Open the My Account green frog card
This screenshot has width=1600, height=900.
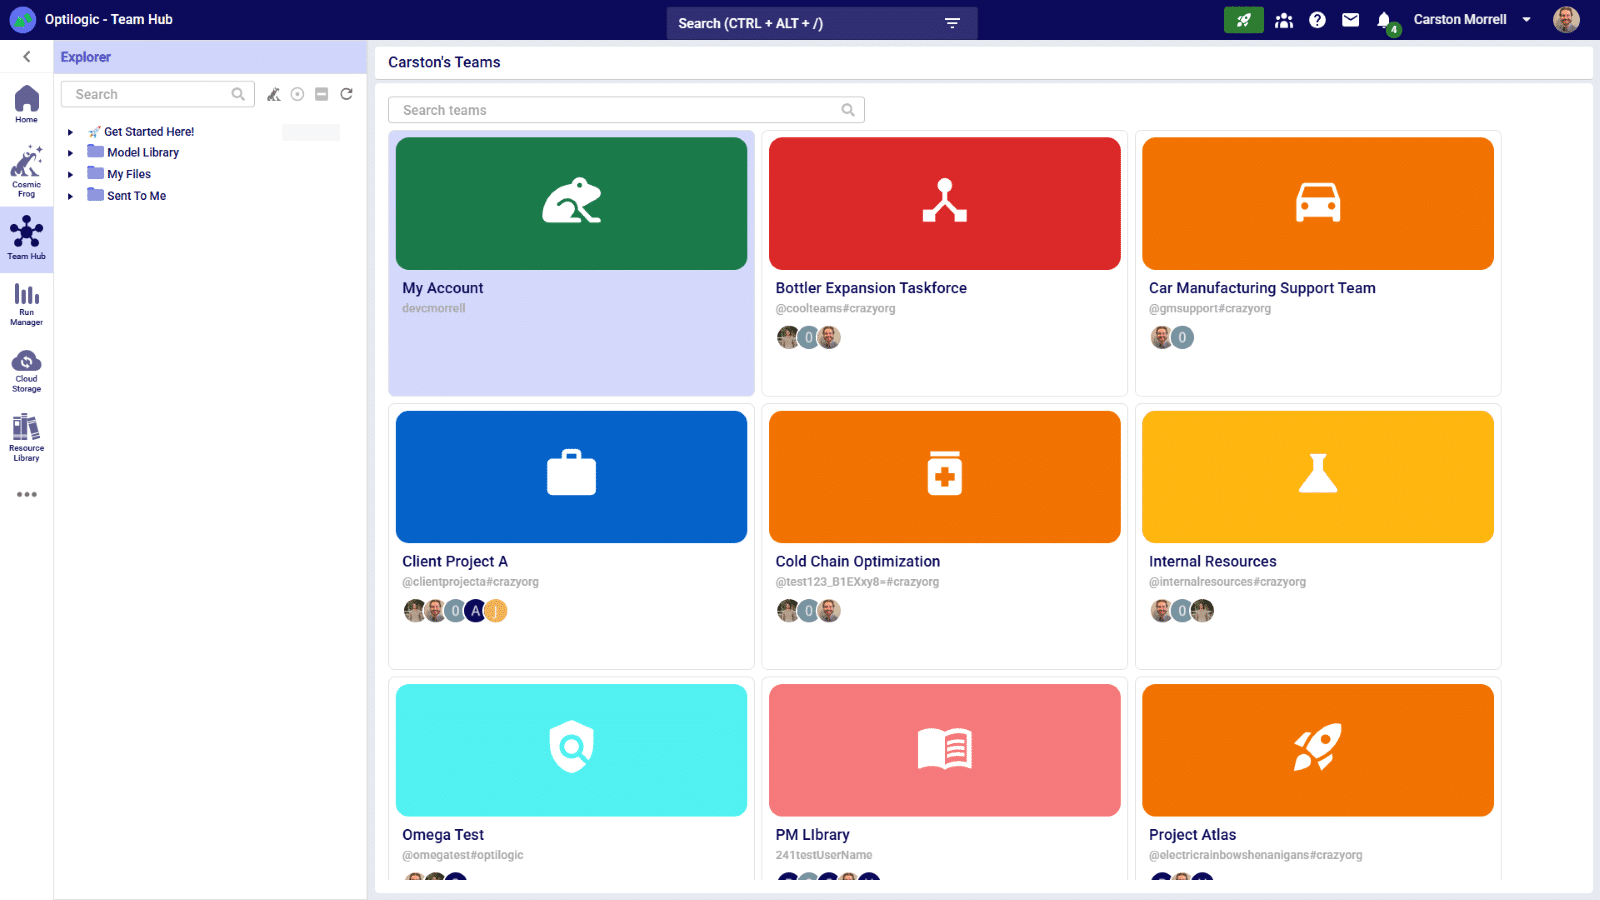point(571,203)
